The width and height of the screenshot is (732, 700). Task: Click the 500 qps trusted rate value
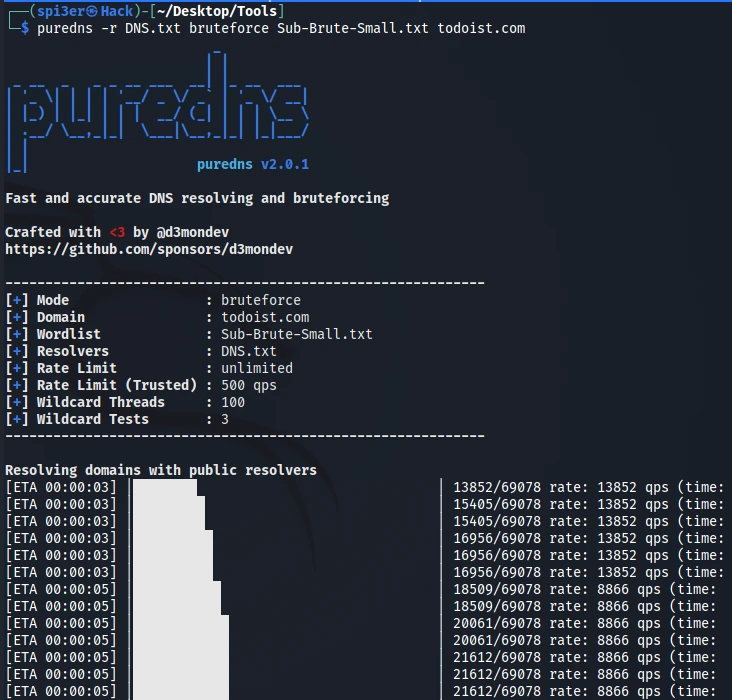(x=249, y=385)
